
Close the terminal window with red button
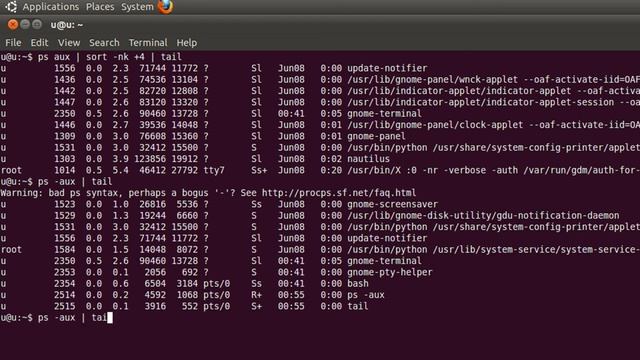coord(13,24)
